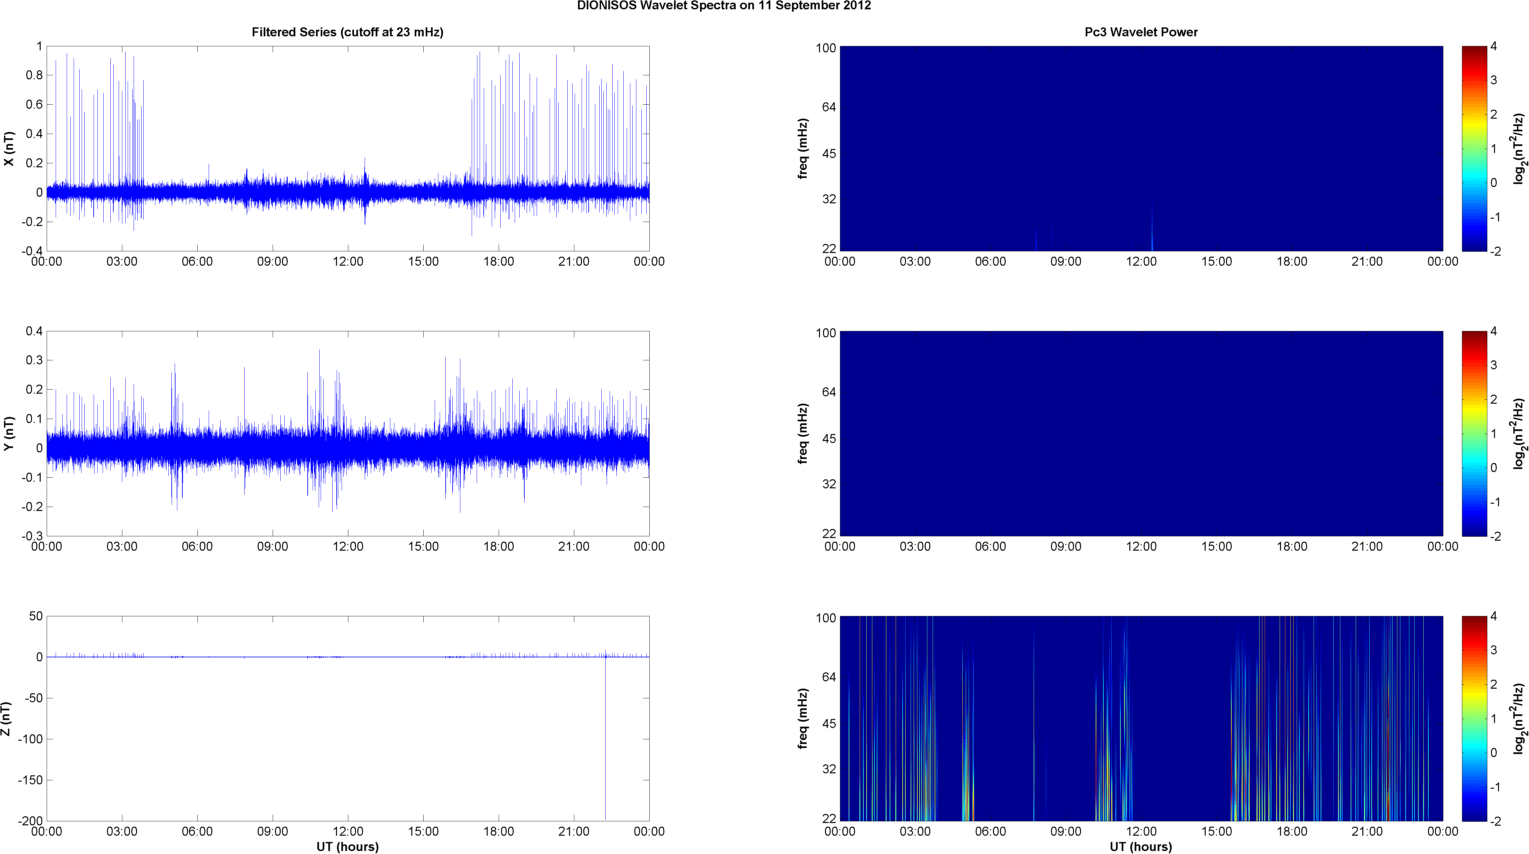Click the "-100" tick on the Z axis
1529x854 pixels.
pyautogui.click(x=30, y=739)
